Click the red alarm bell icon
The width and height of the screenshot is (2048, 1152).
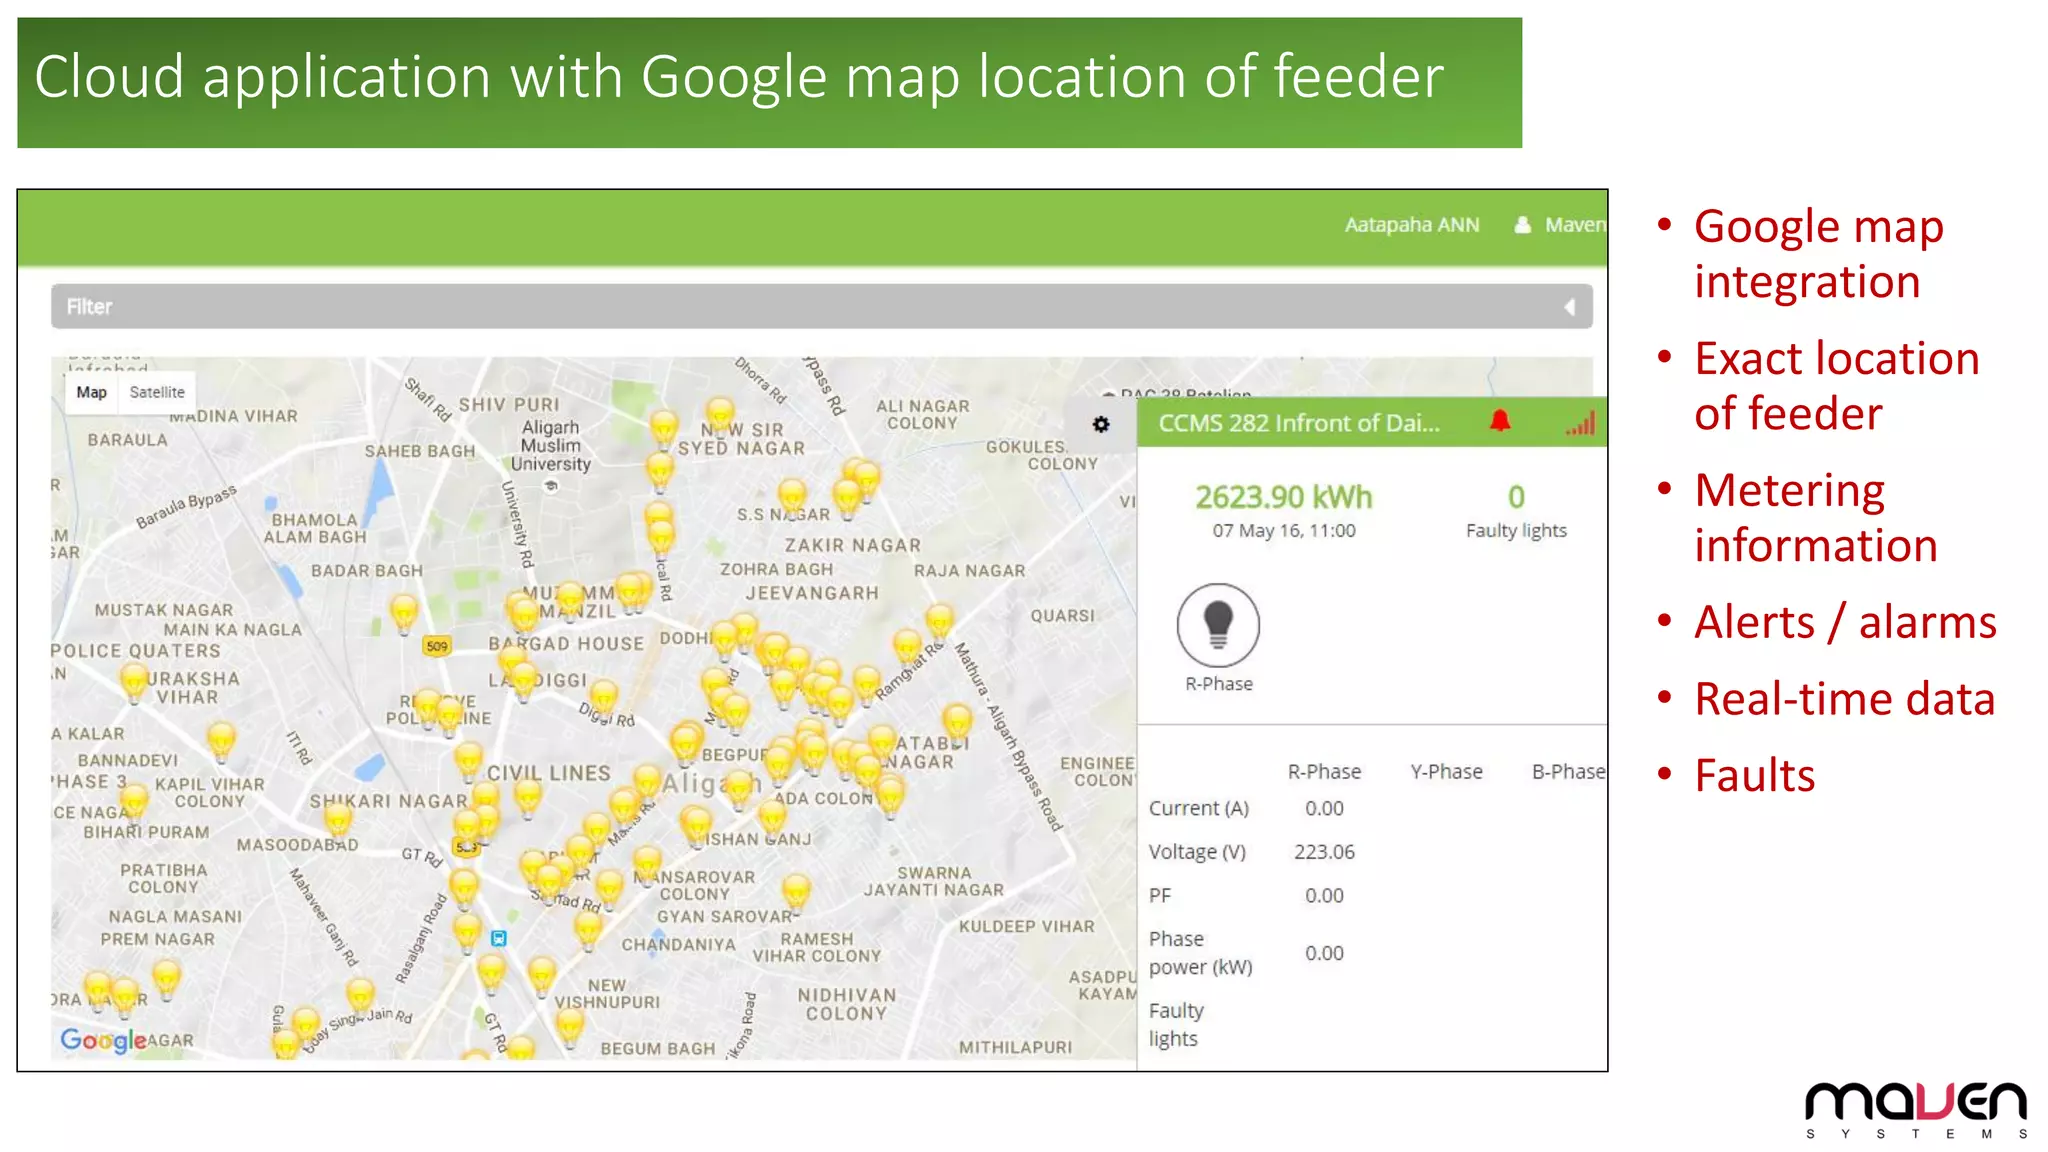pos(1500,421)
